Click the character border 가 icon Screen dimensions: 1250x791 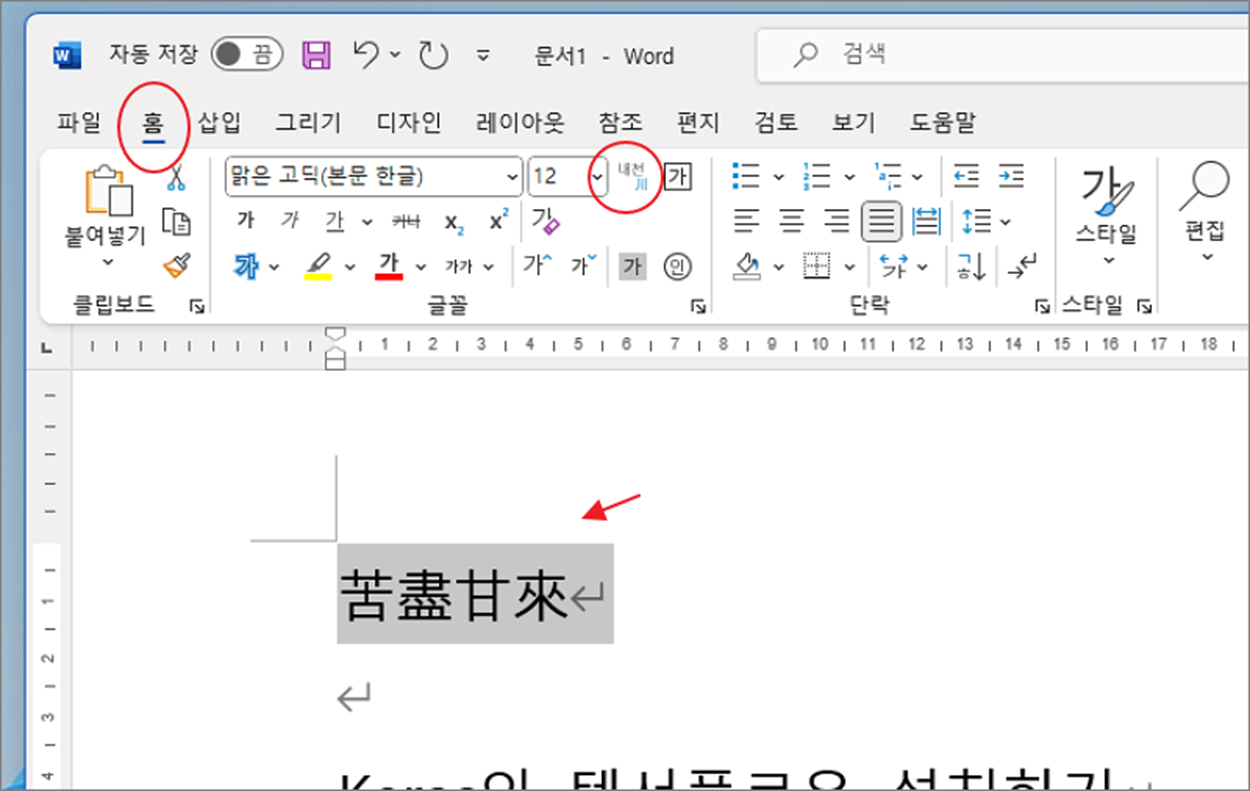(678, 177)
